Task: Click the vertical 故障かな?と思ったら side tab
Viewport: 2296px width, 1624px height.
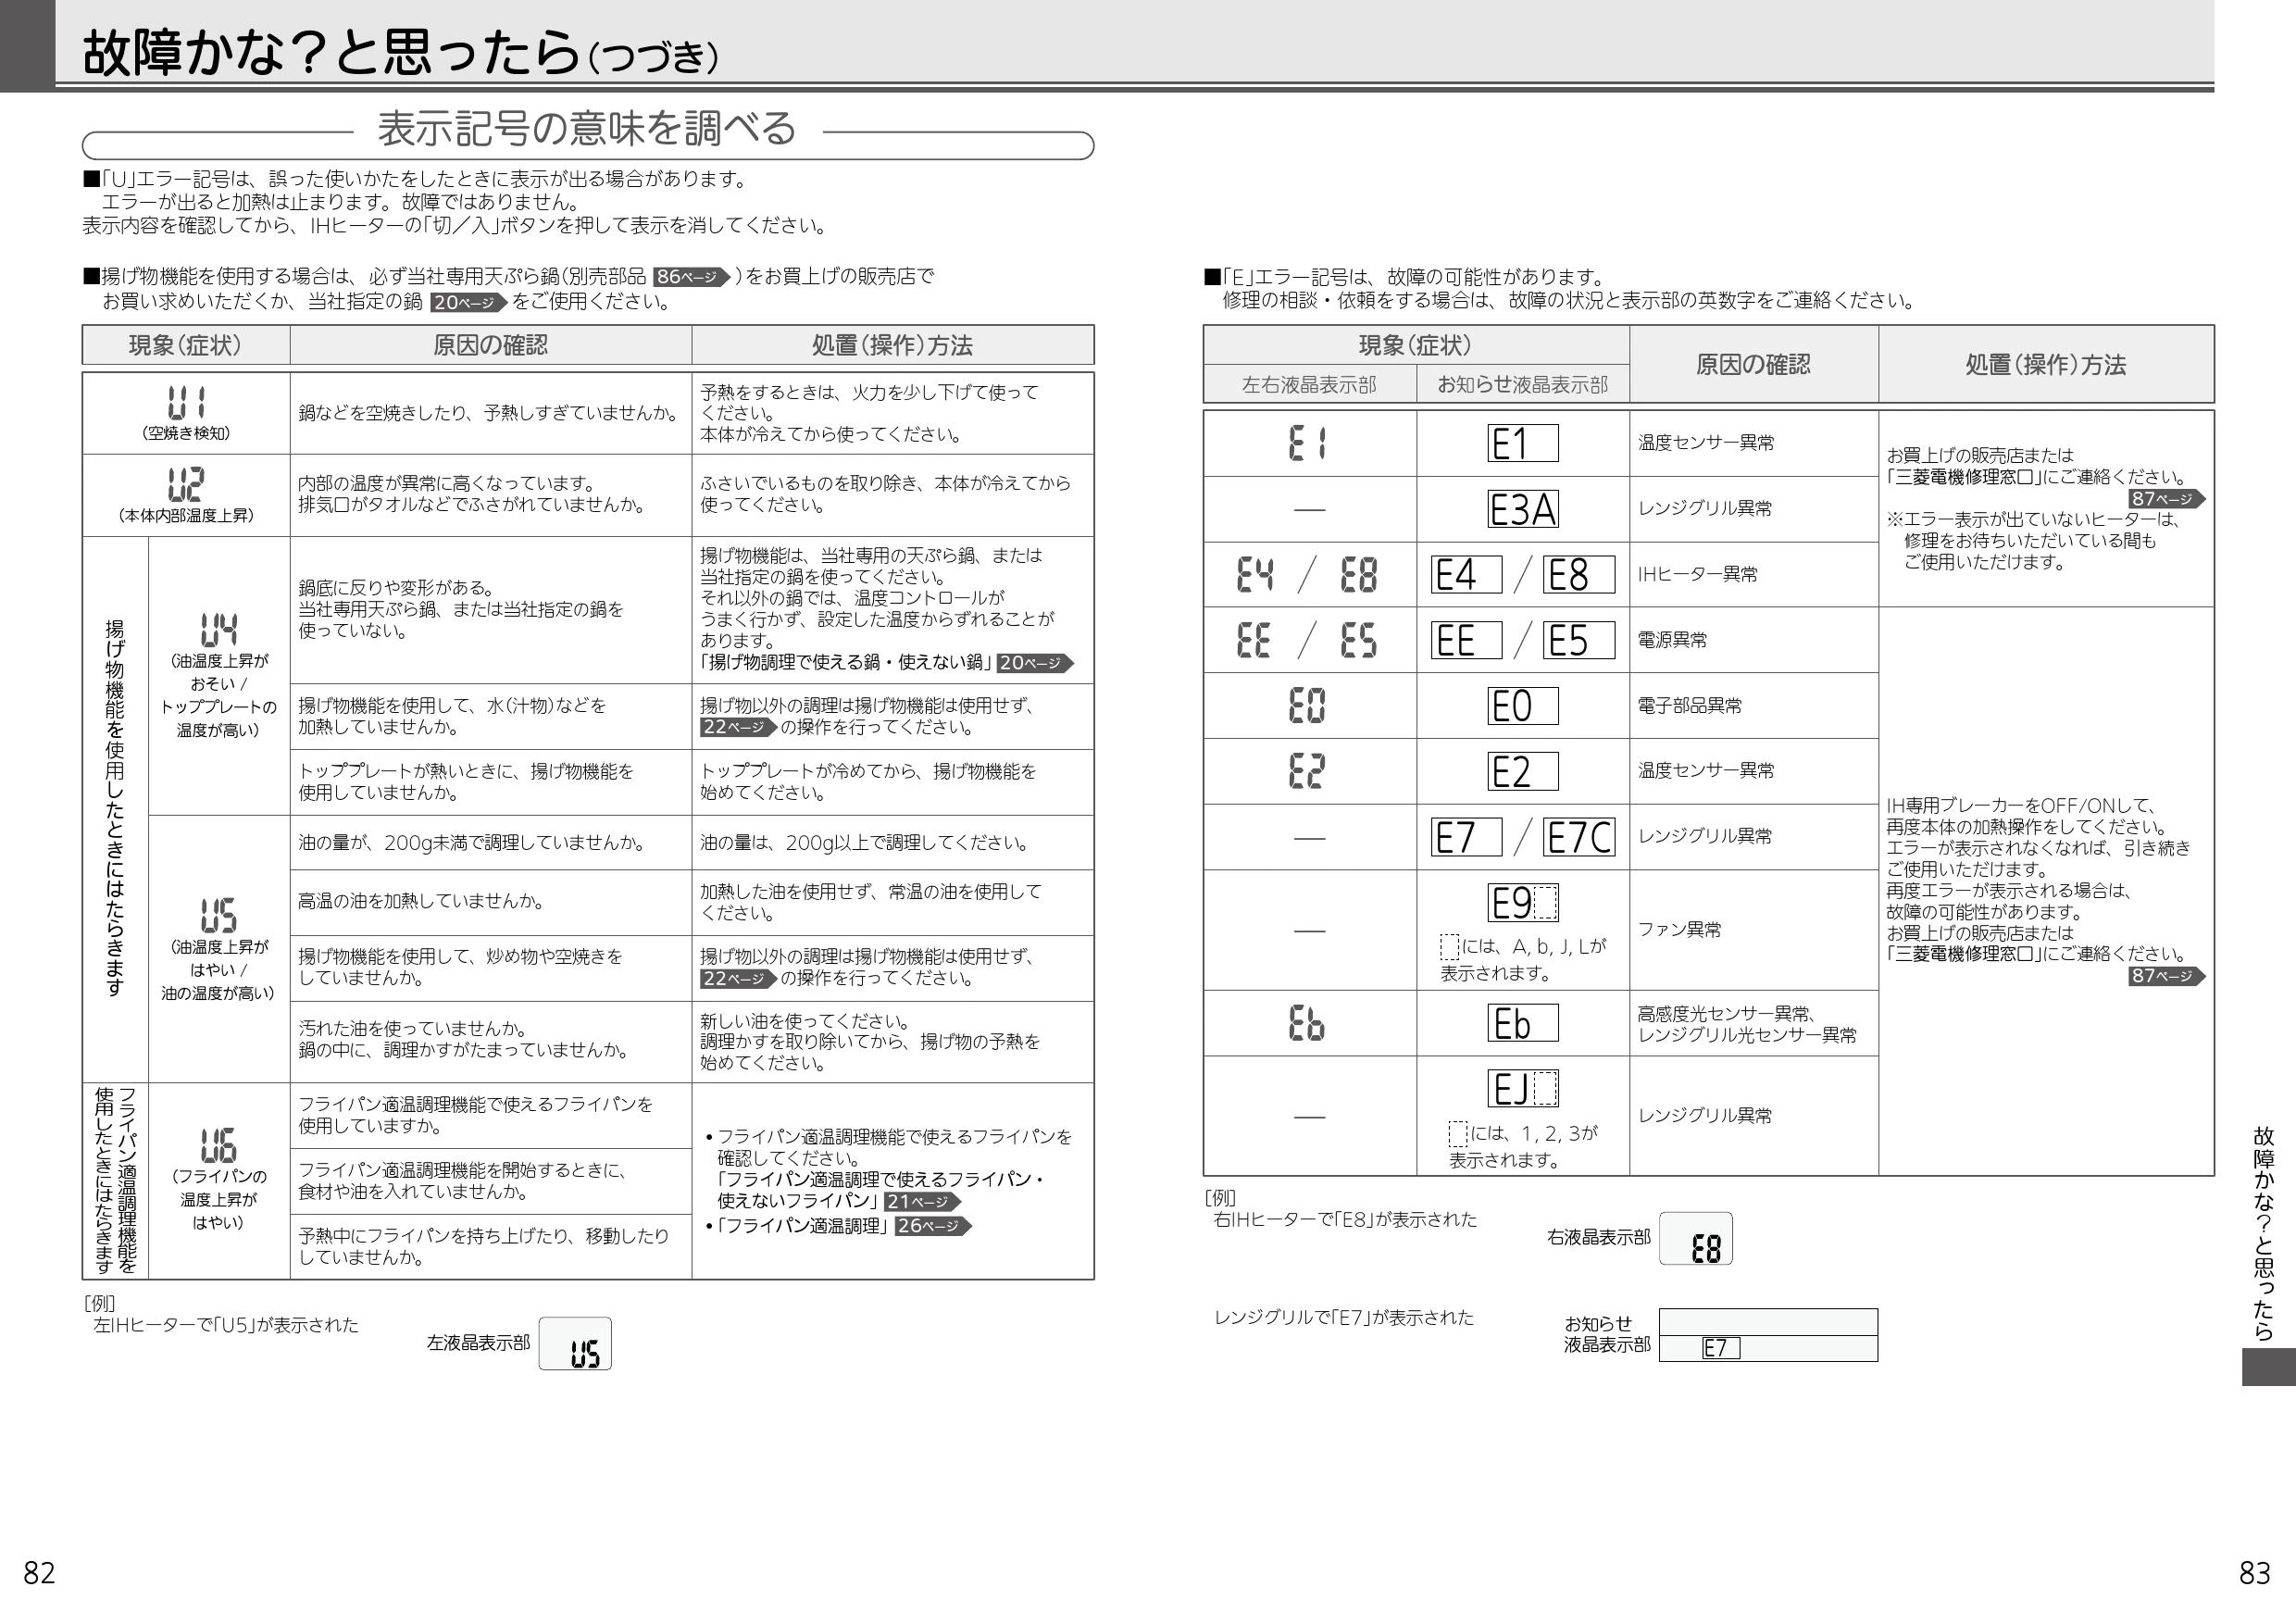Action: click(x=2264, y=1234)
